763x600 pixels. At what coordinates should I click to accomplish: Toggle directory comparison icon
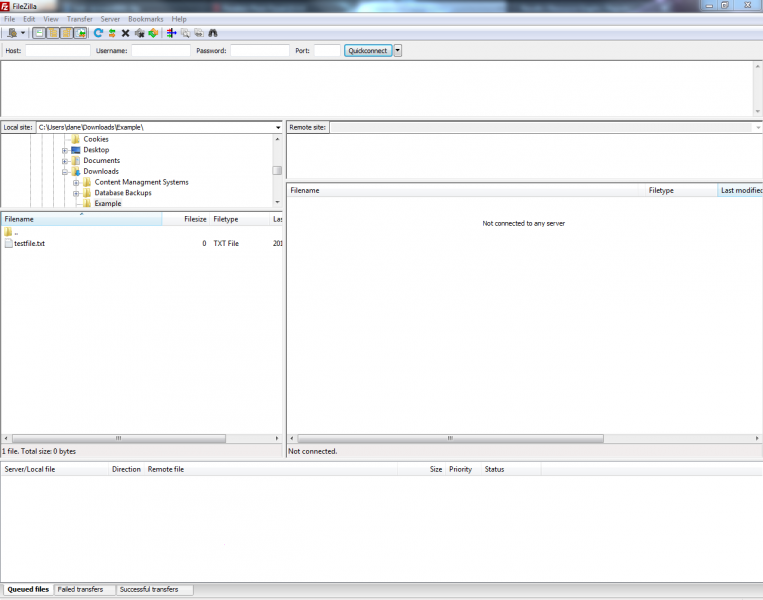pyautogui.click(x=185, y=33)
